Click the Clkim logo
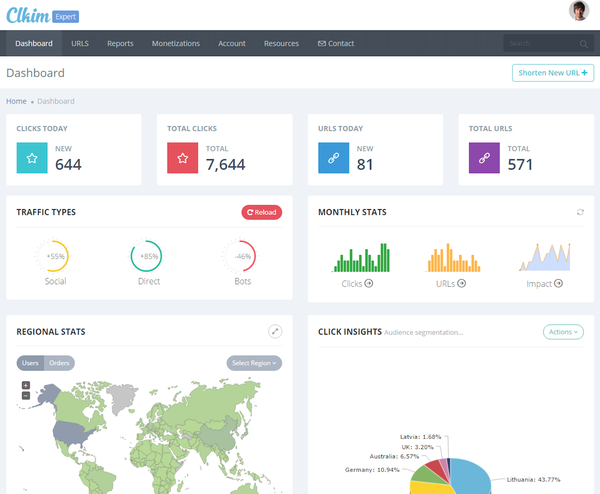Screen dimensions: 600x494 click(28, 16)
